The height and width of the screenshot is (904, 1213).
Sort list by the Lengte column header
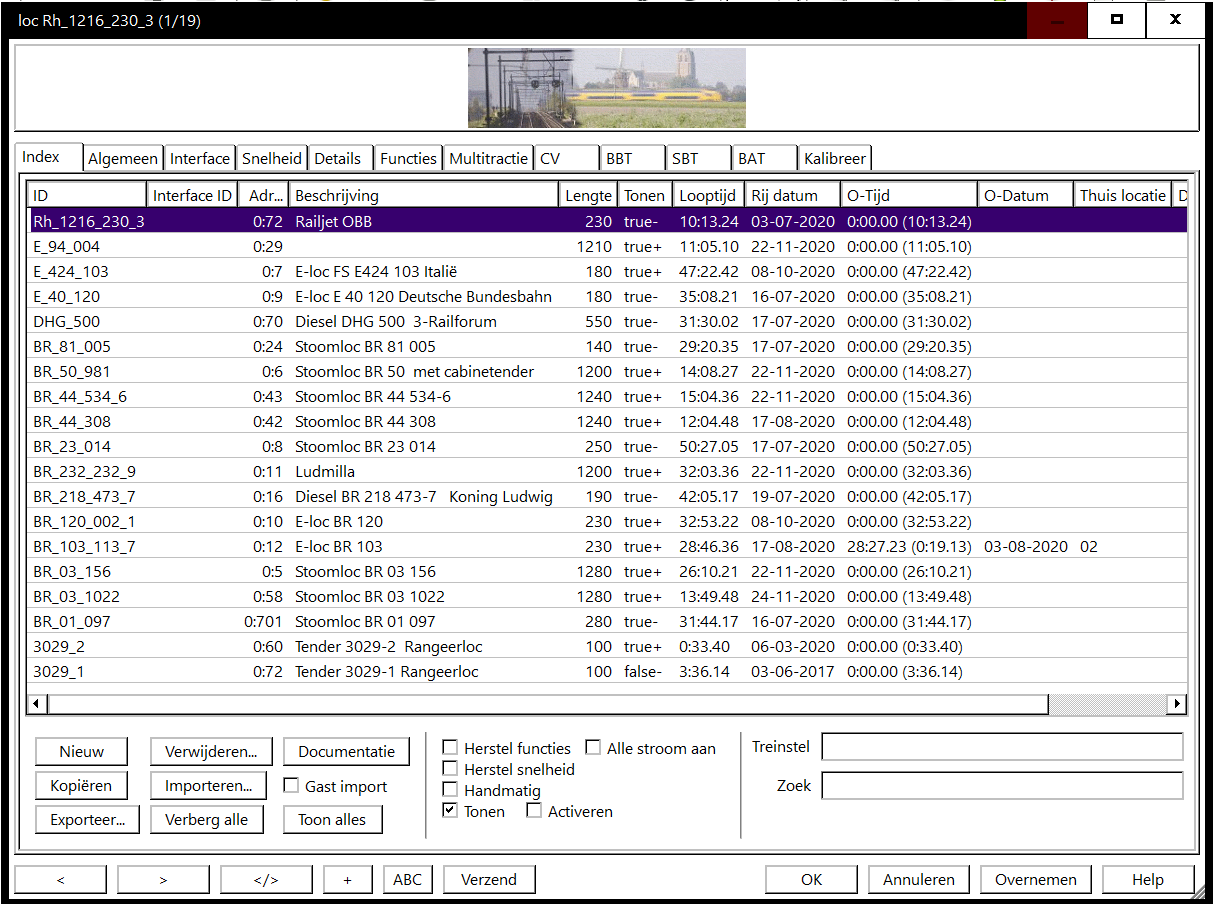tap(587, 195)
